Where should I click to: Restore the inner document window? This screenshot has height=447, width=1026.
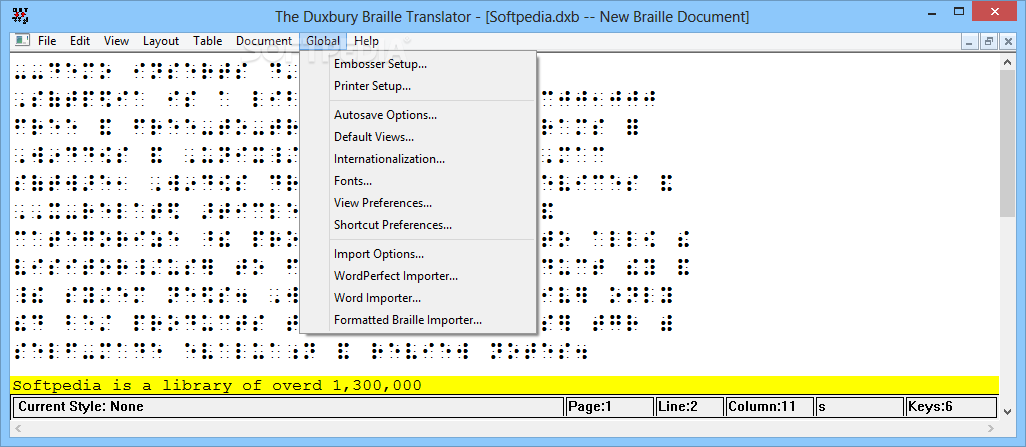coord(988,41)
